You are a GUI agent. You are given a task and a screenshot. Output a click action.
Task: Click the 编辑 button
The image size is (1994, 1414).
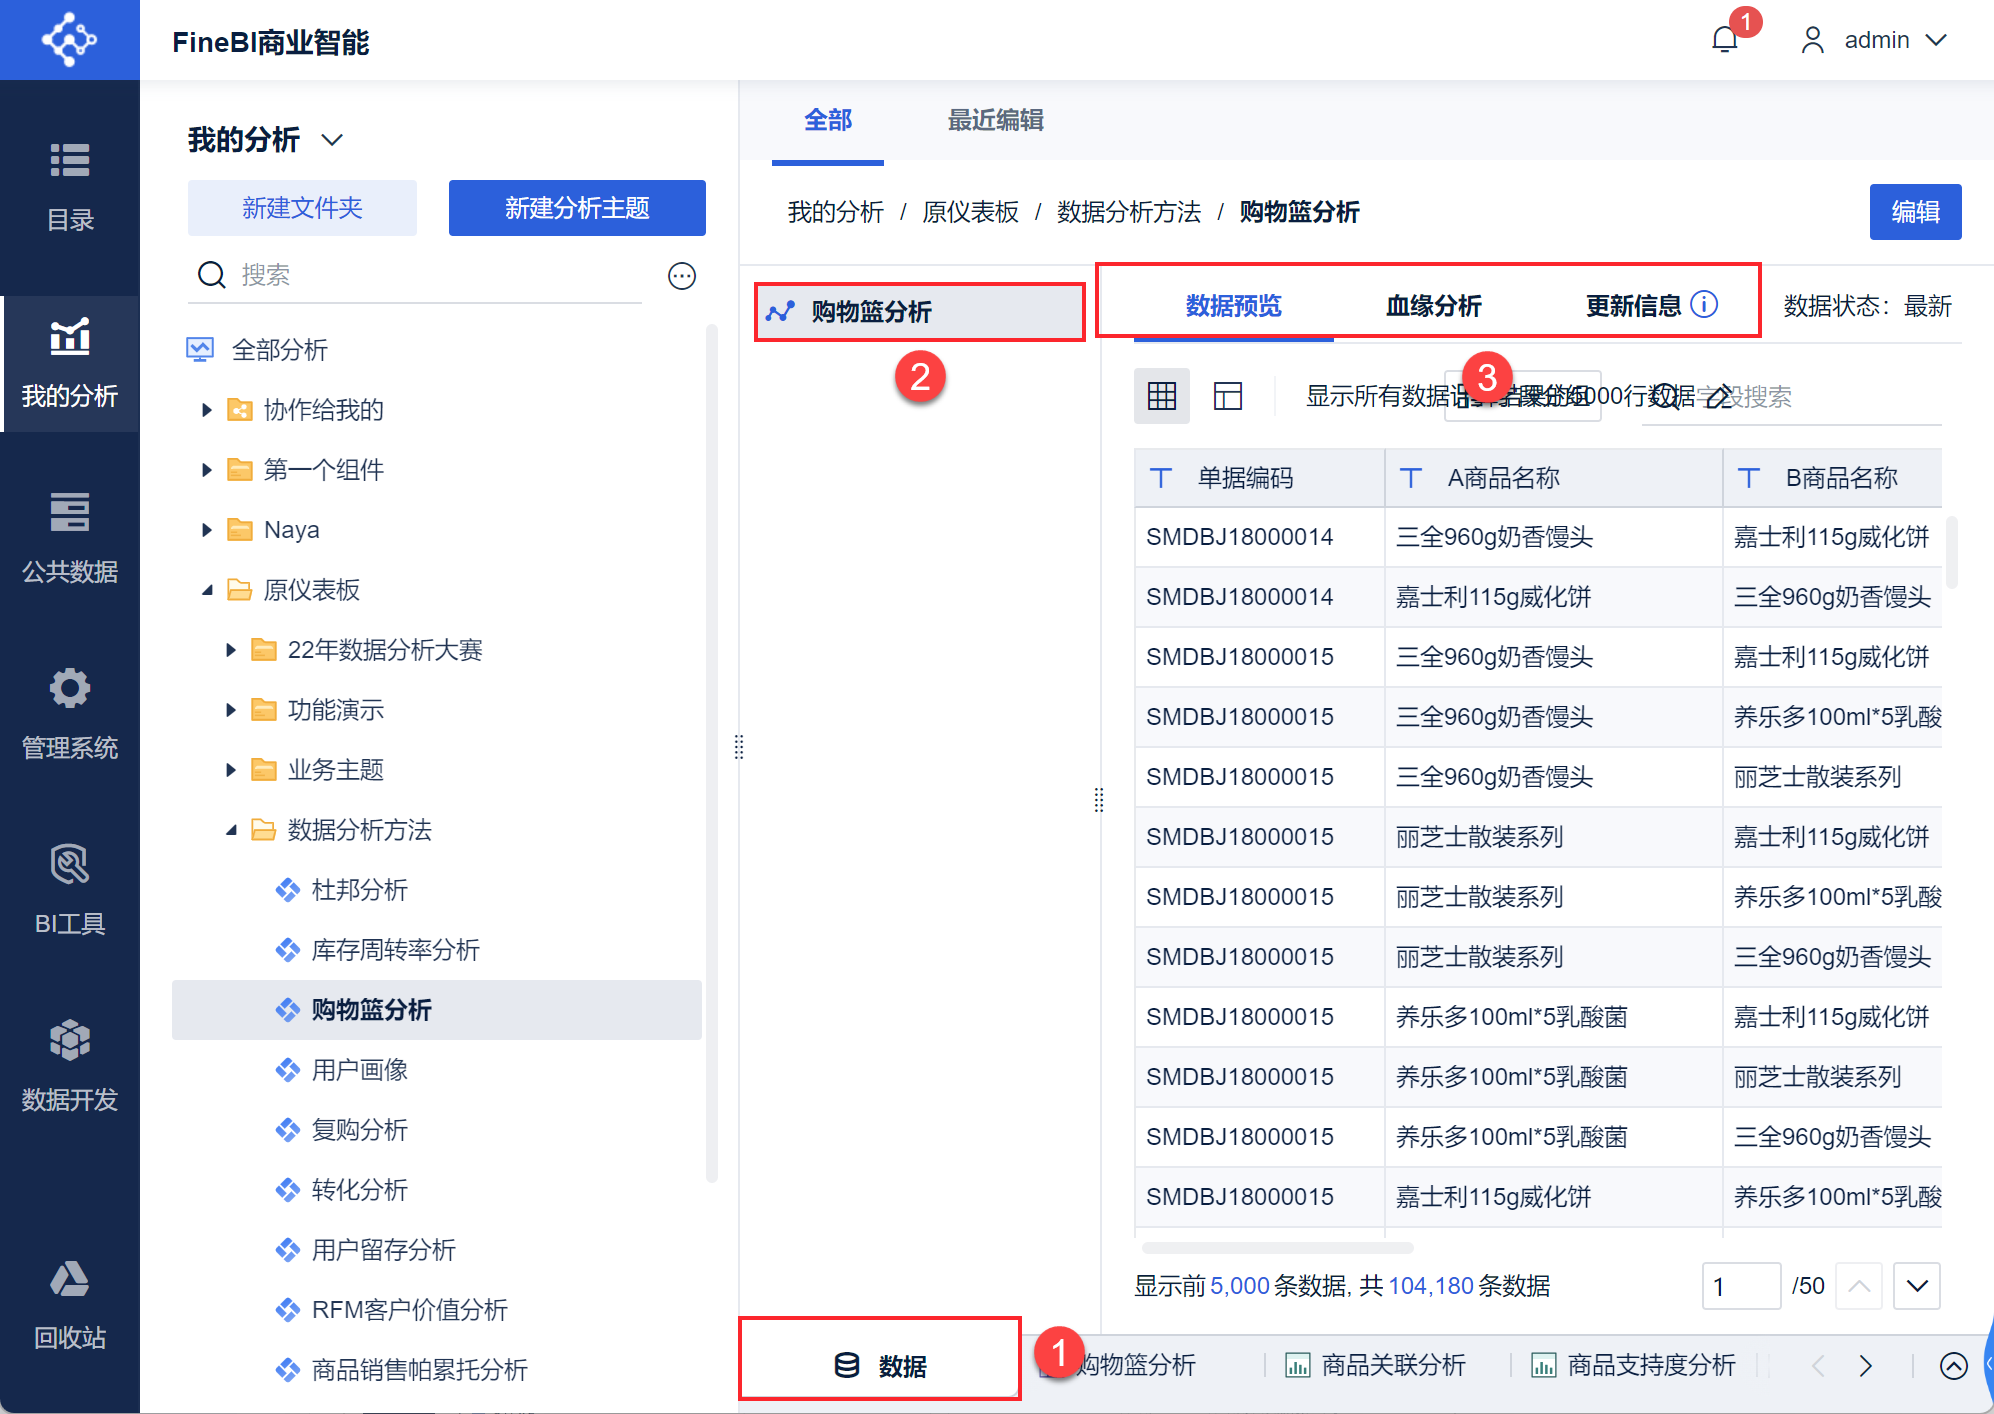point(1915,212)
